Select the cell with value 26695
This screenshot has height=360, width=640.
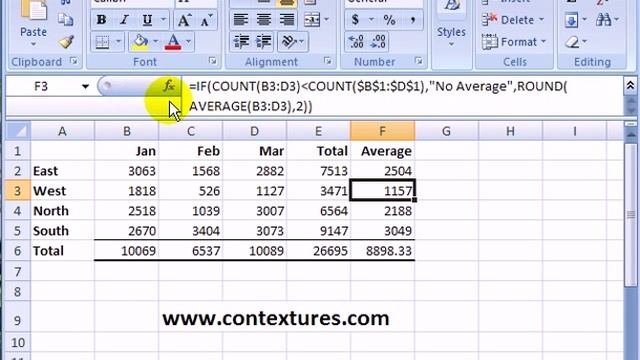[x=318, y=251]
